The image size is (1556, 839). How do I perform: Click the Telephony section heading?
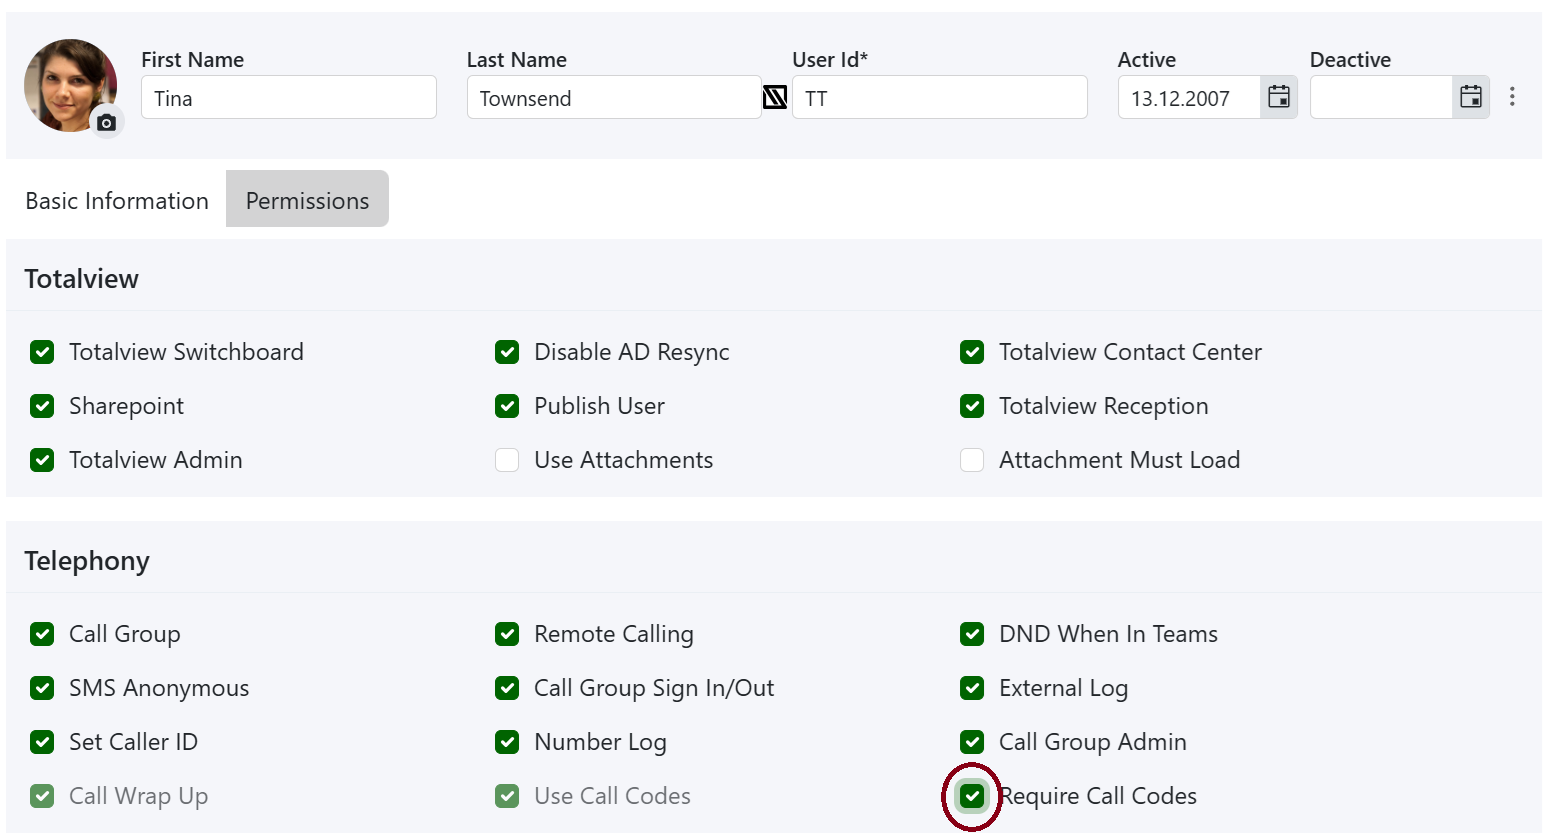point(87,561)
